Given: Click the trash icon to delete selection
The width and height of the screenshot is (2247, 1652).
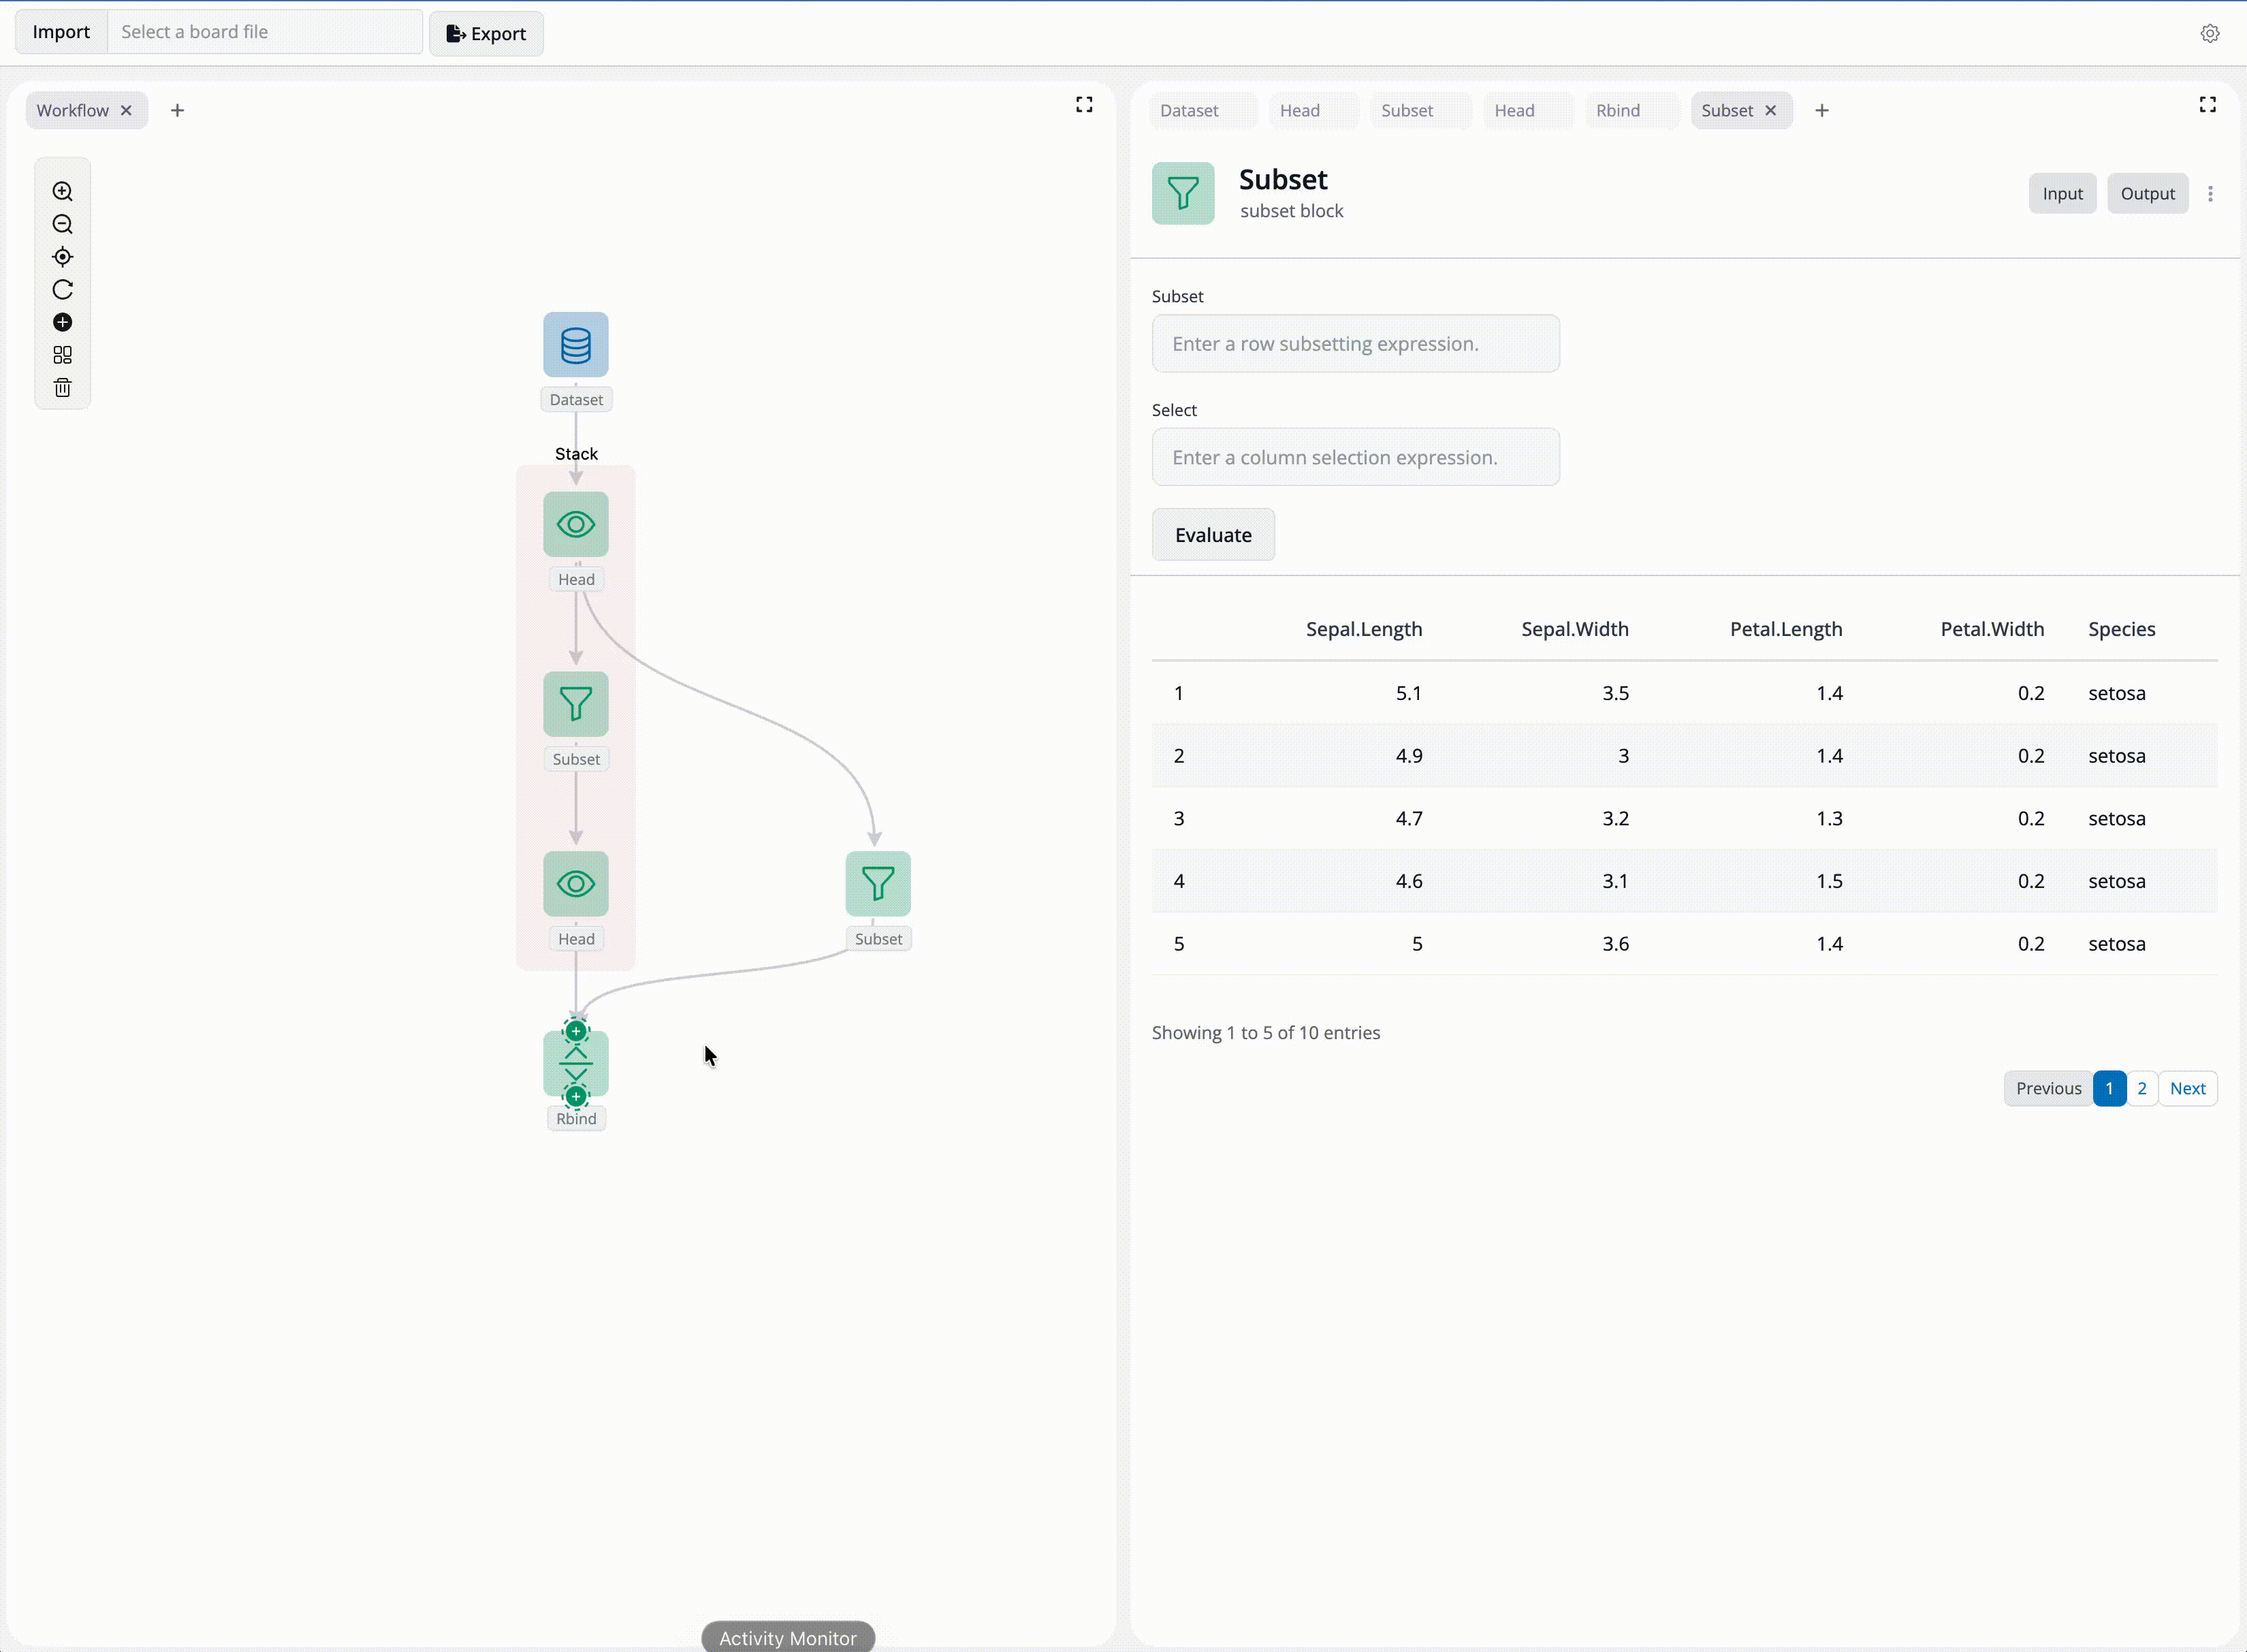Looking at the screenshot, I should (62, 388).
